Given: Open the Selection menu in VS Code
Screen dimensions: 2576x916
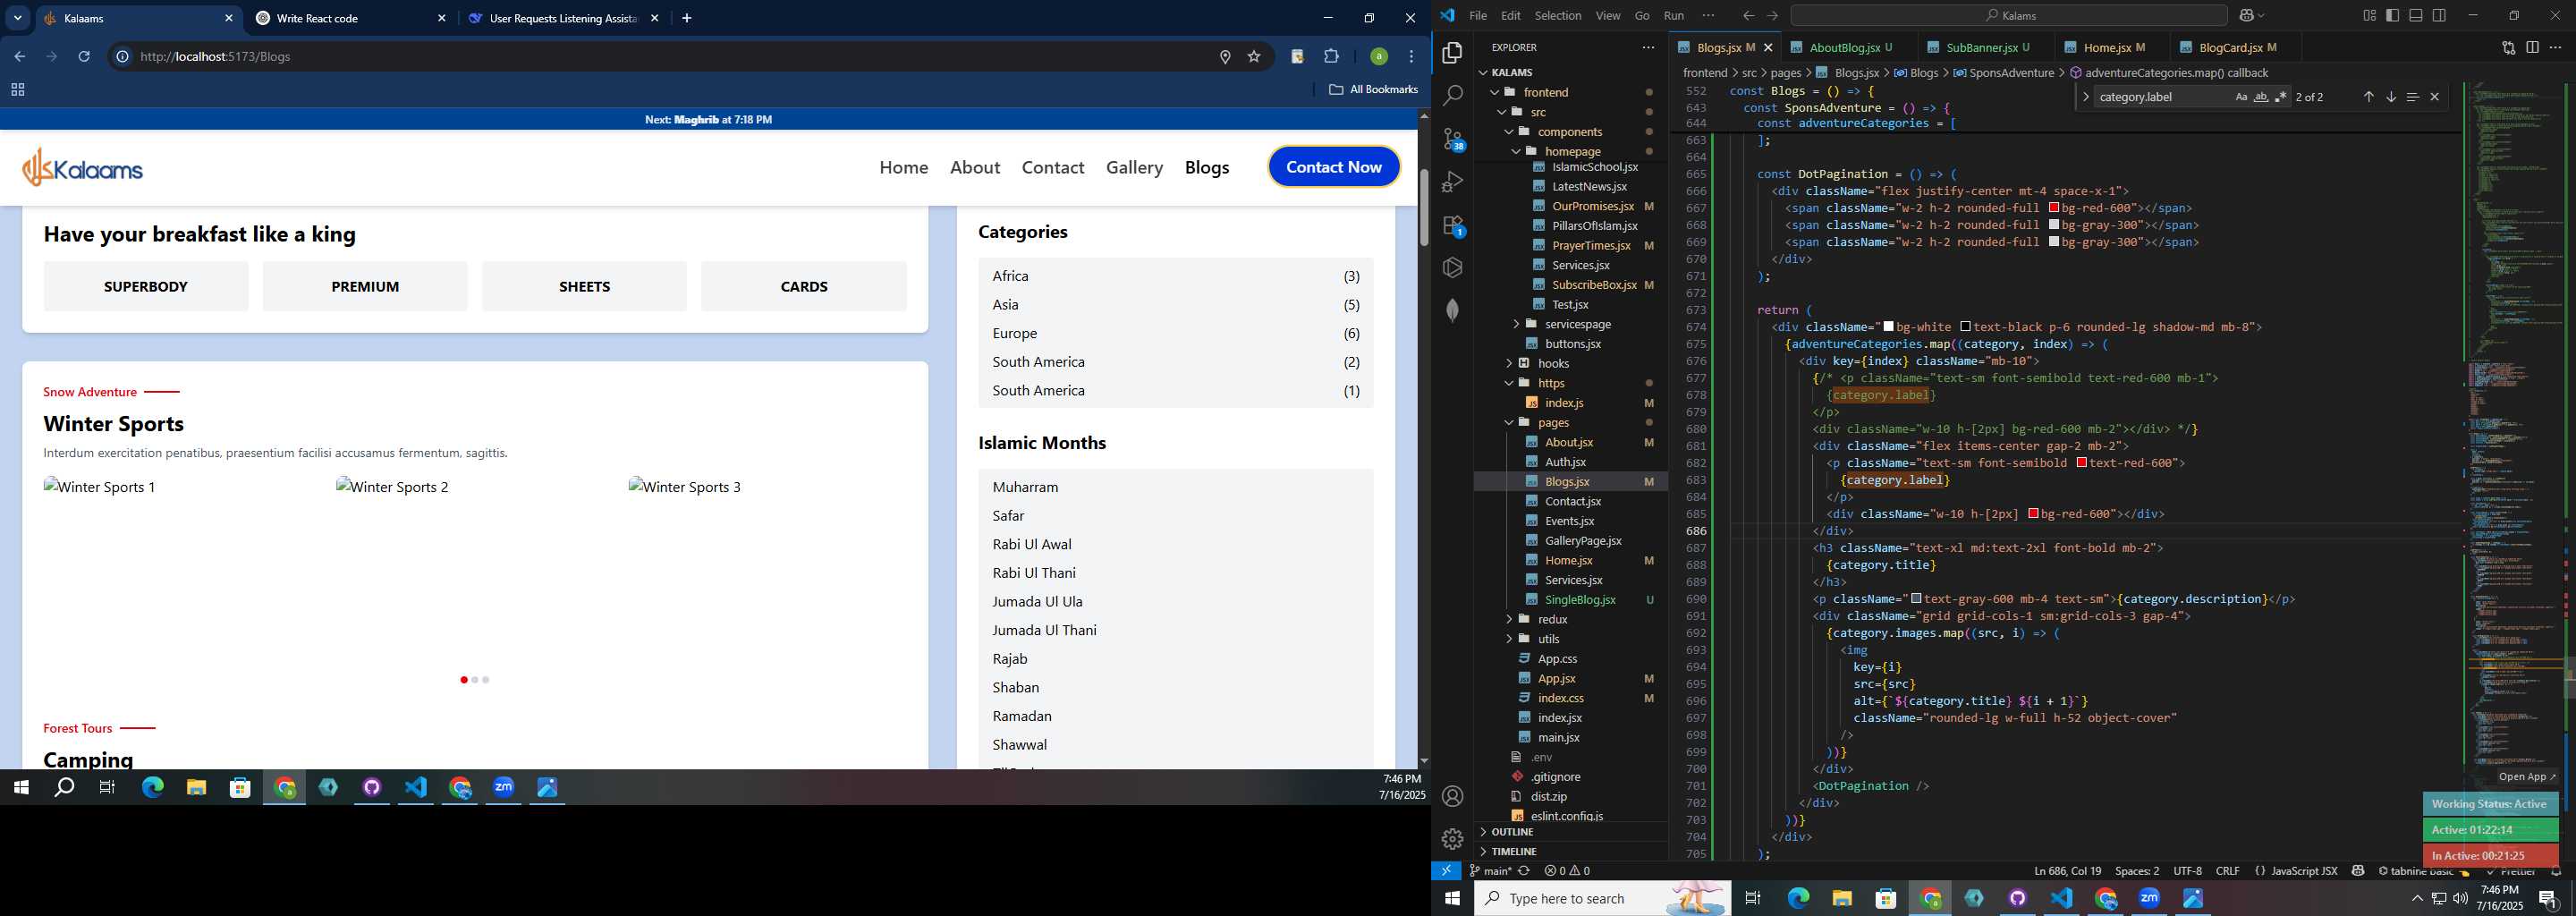Looking at the screenshot, I should [x=1558, y=15].
